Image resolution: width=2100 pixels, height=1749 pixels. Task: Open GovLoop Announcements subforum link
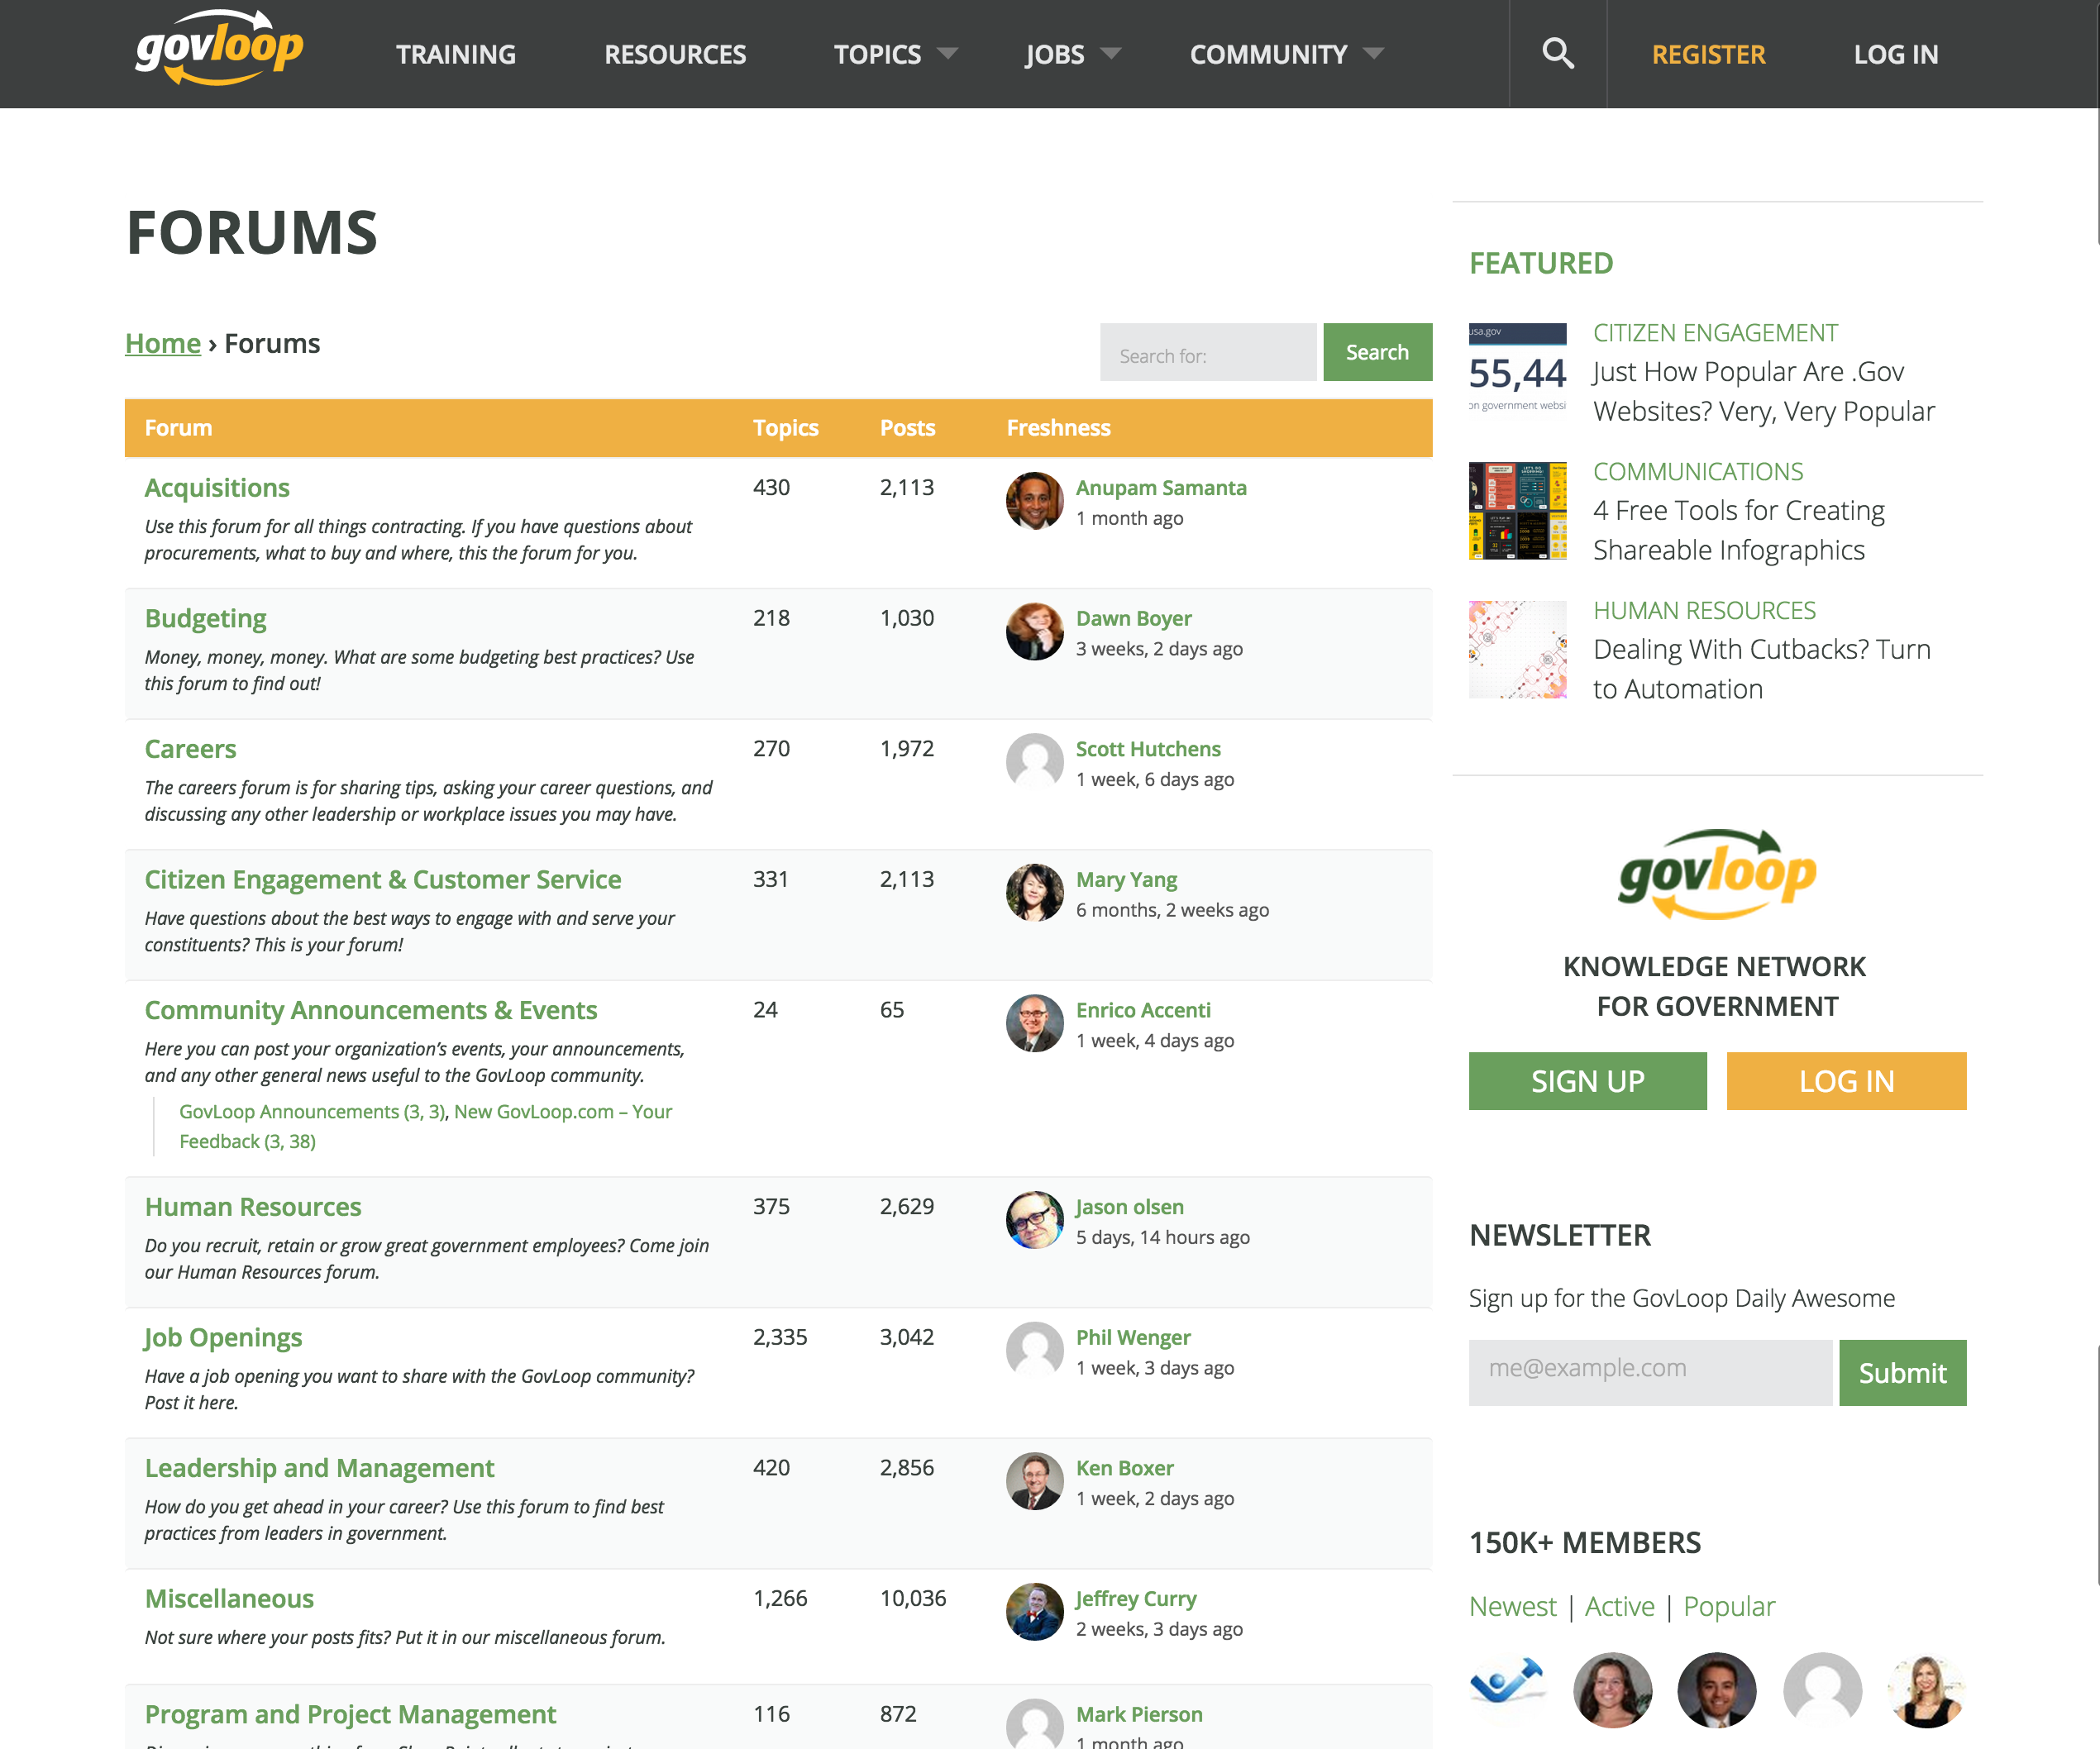point(313,1112)
